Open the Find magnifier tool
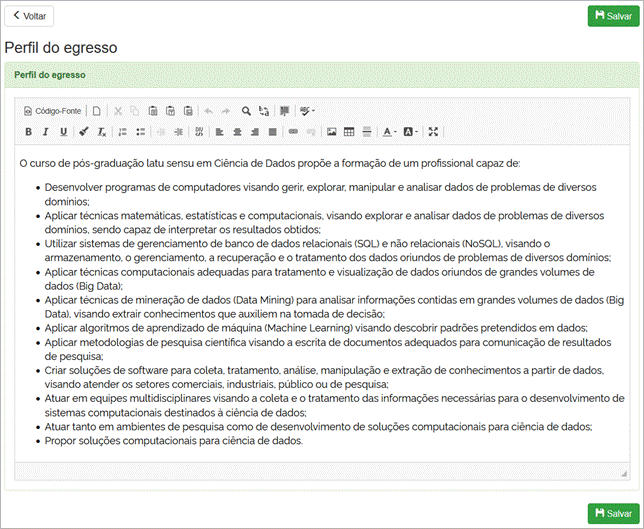 pos(246,111)
